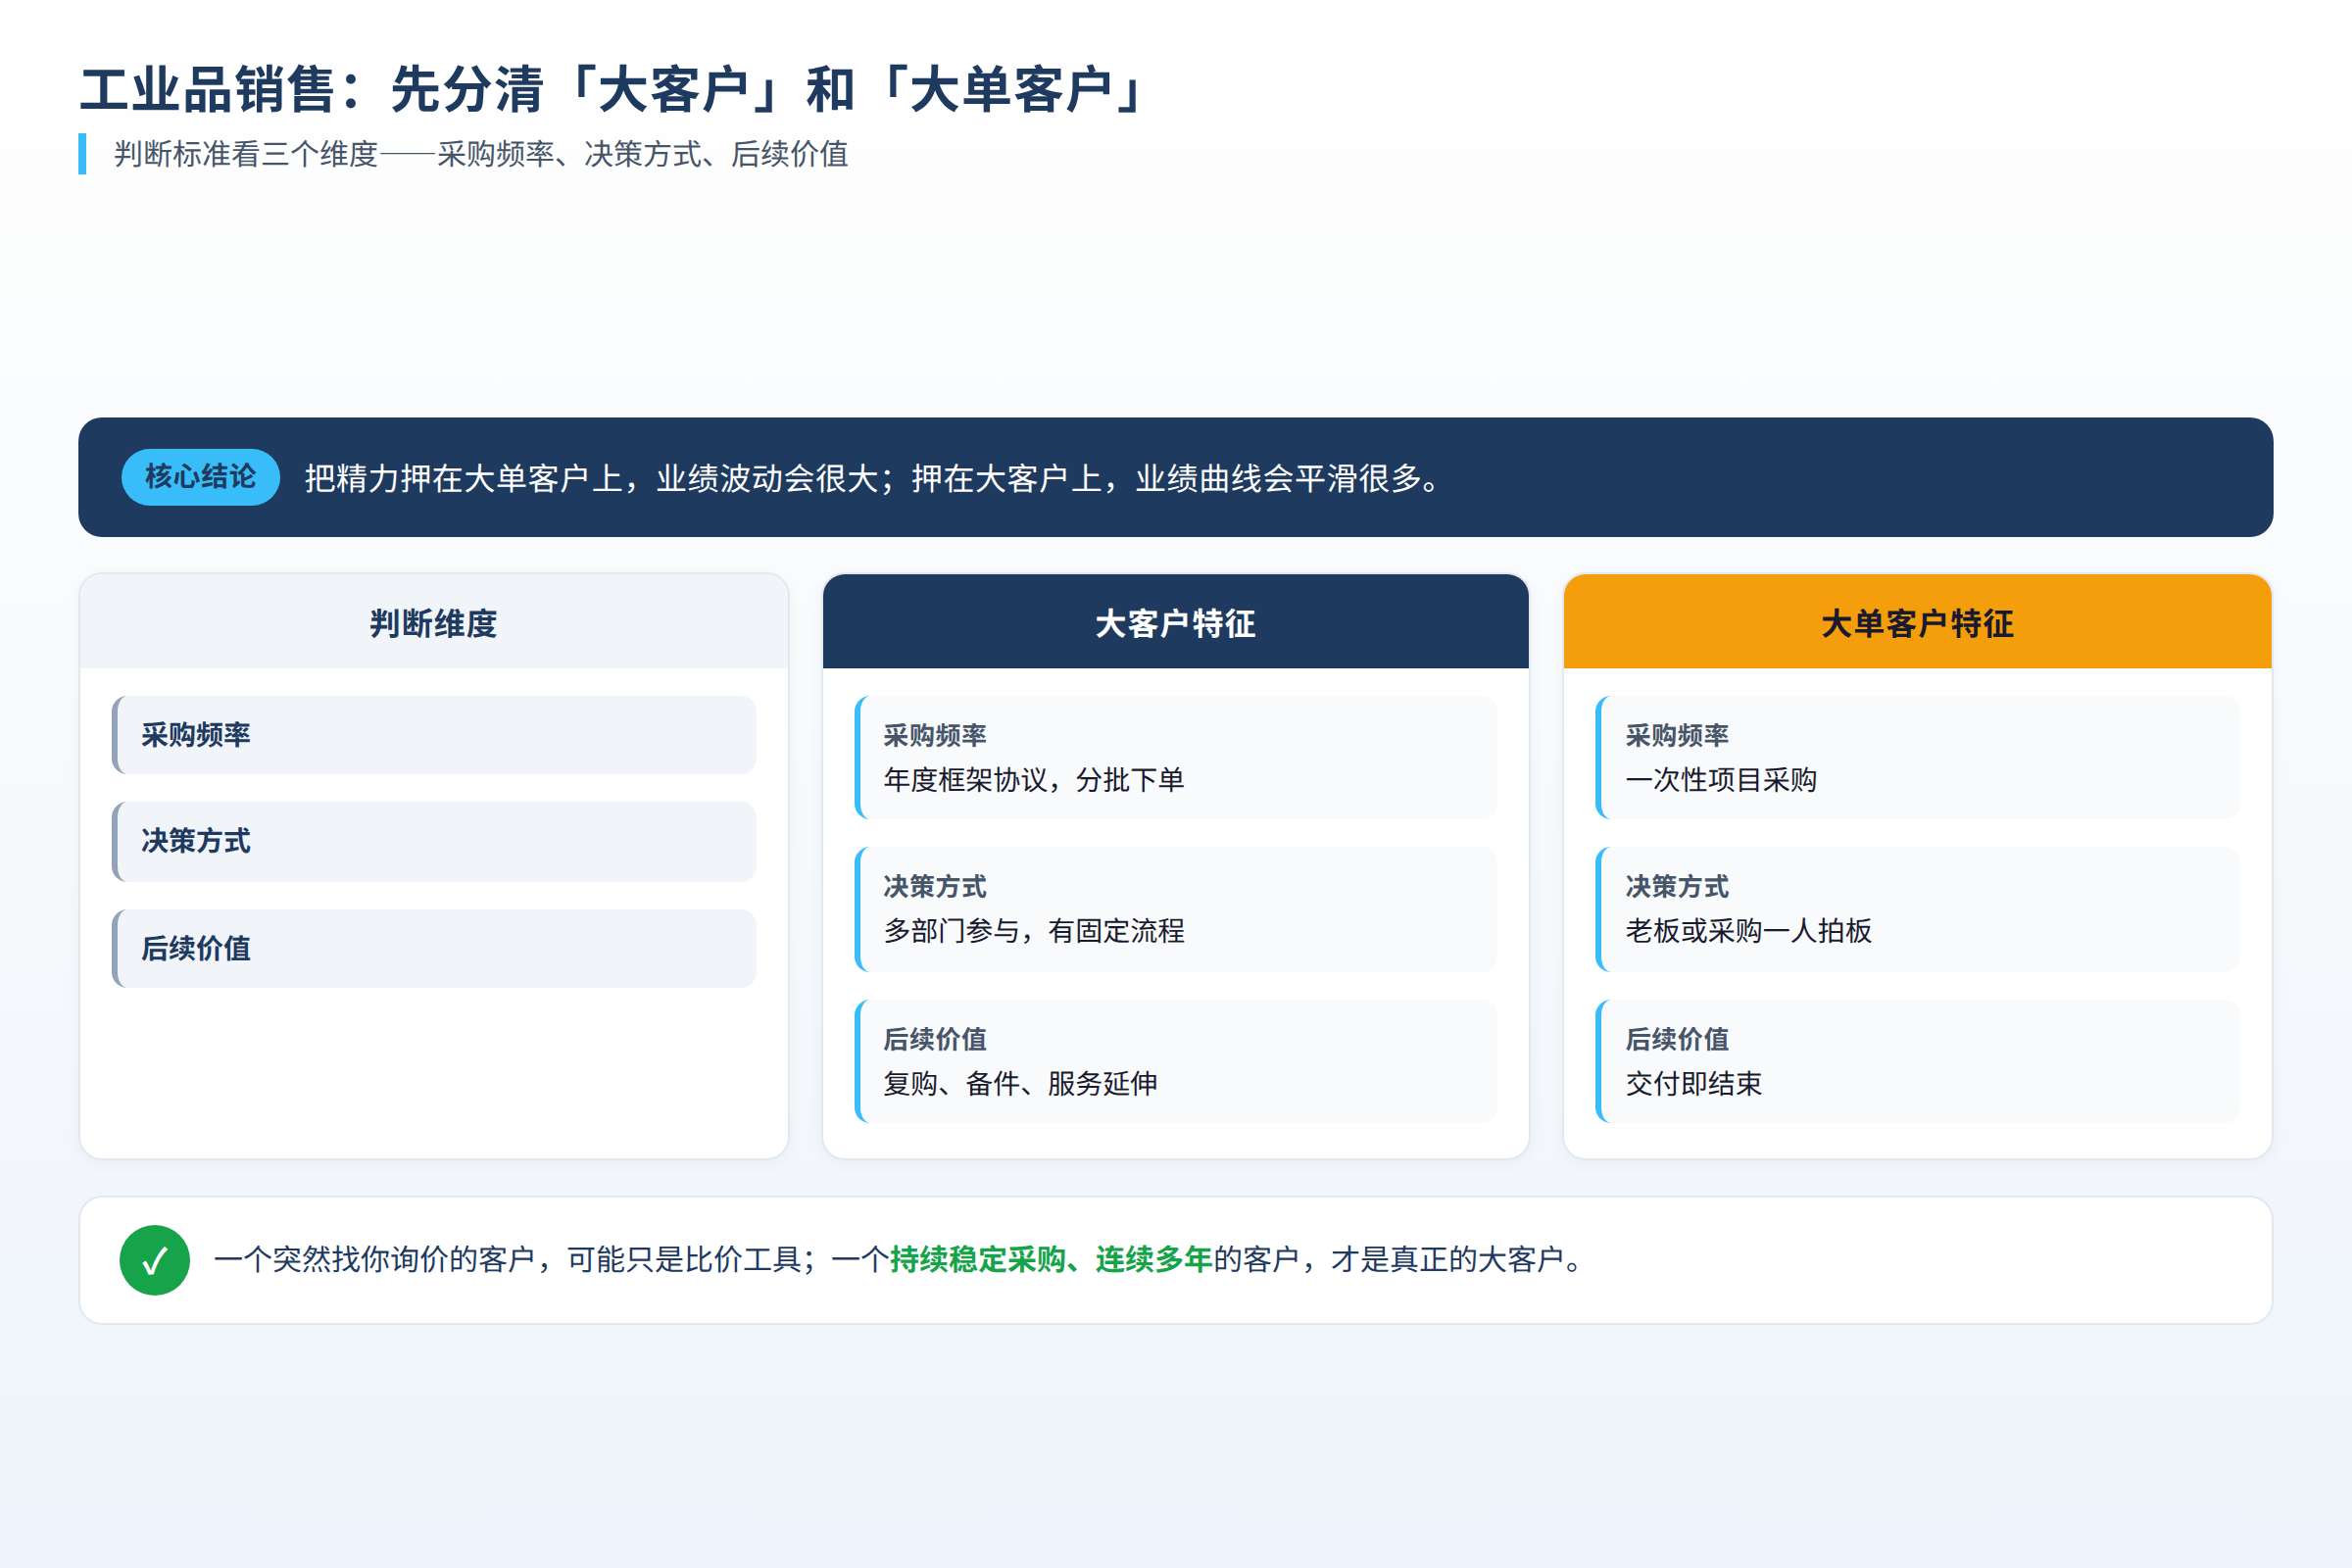
Task: Select the 大客户特征 column header
Action: (1175, 622)
